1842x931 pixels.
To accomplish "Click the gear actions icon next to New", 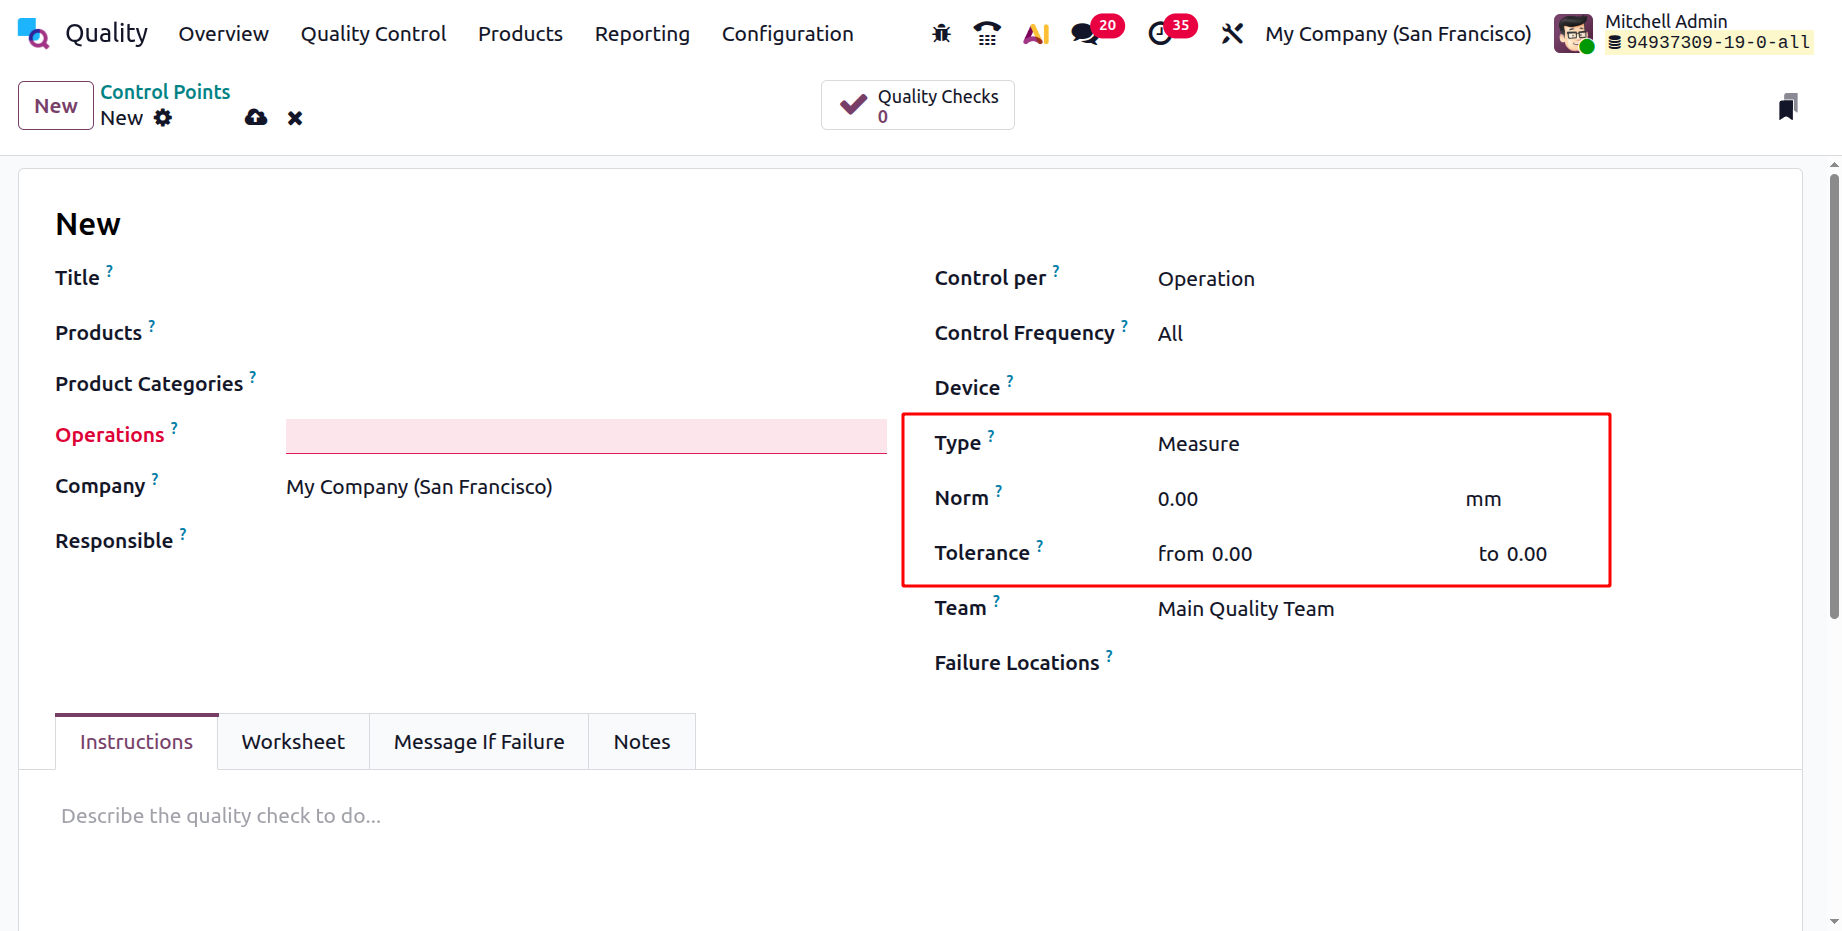I will click(163, 118).
